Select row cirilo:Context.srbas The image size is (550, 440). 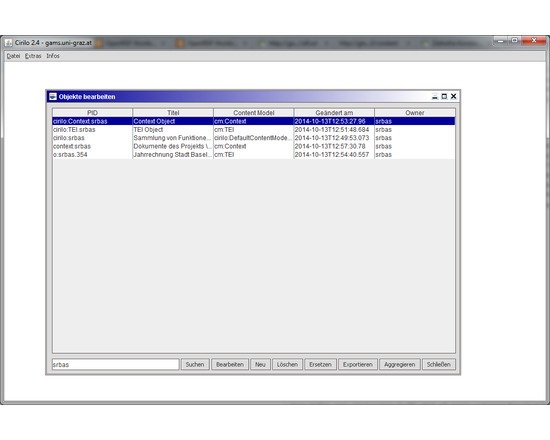point(254,121)
